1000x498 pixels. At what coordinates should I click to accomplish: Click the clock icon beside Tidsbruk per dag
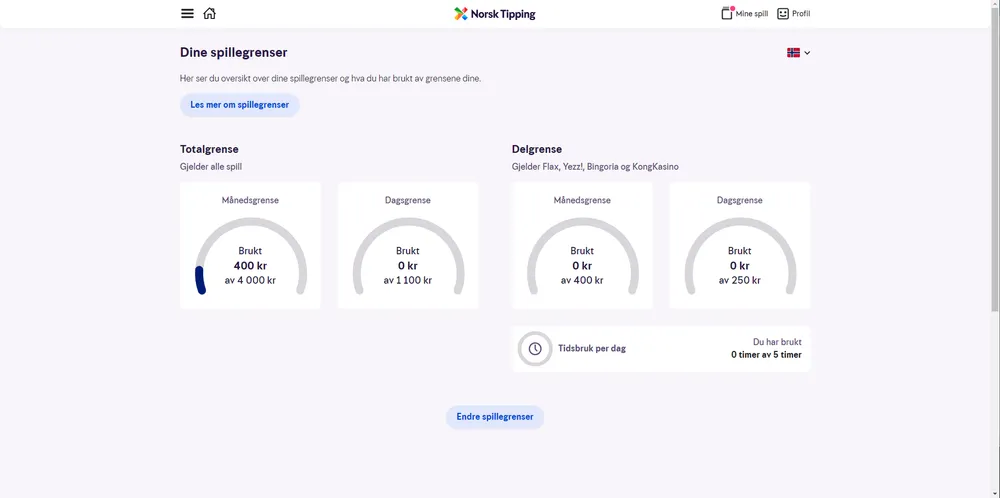535,348
